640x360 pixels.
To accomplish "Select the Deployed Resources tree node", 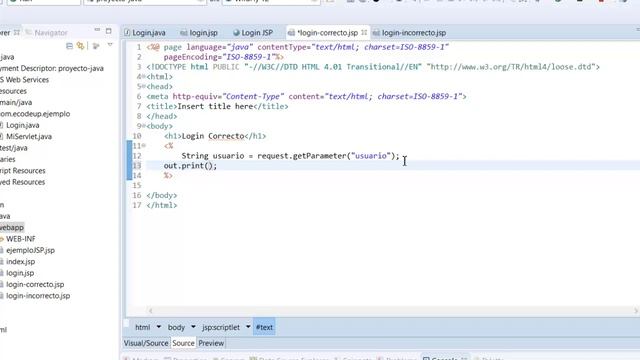I will coord(22,182).
